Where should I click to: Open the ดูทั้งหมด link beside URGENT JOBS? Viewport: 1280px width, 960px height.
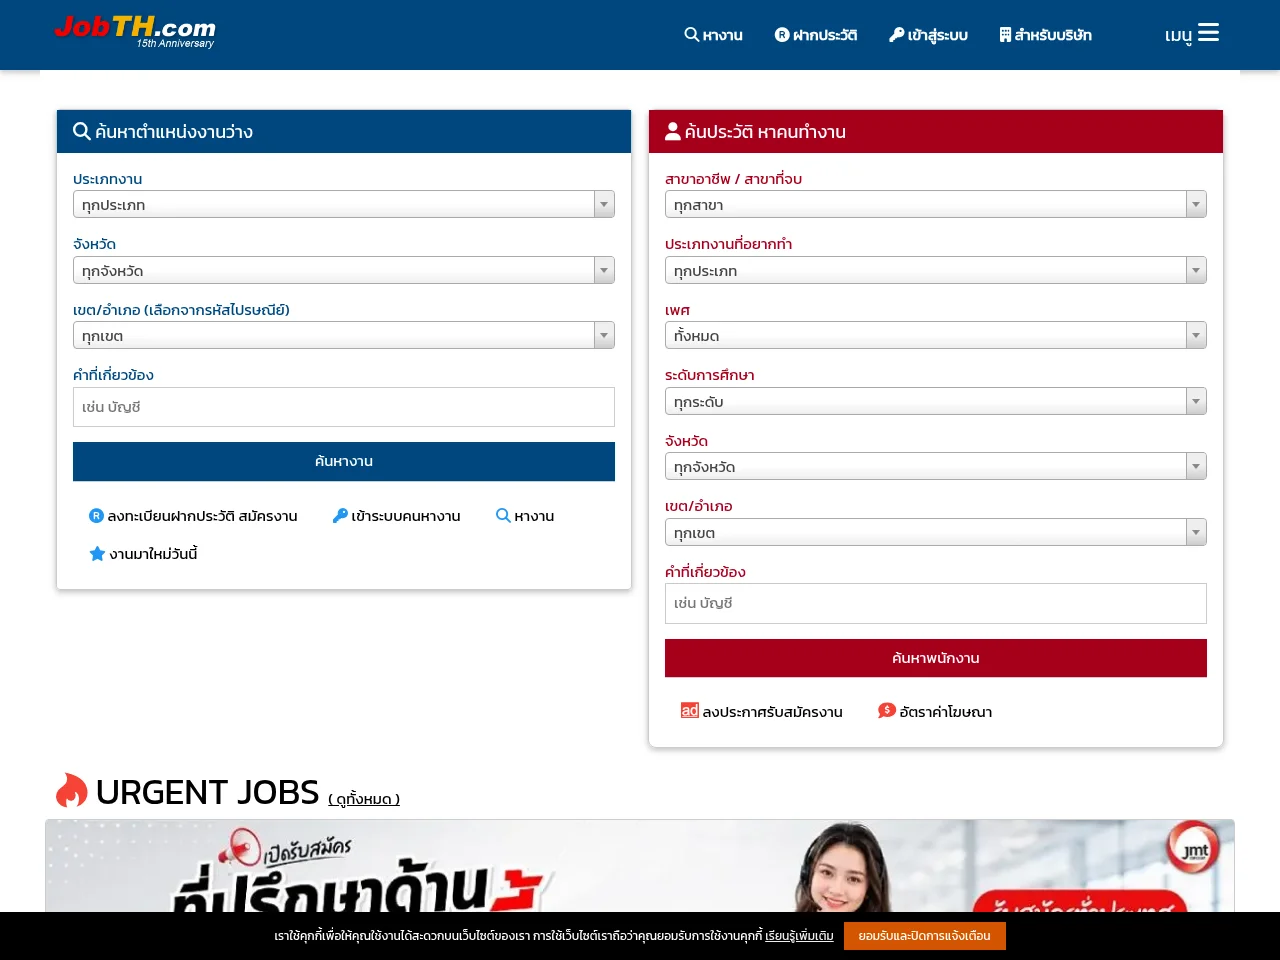click(x=364, y=799)
